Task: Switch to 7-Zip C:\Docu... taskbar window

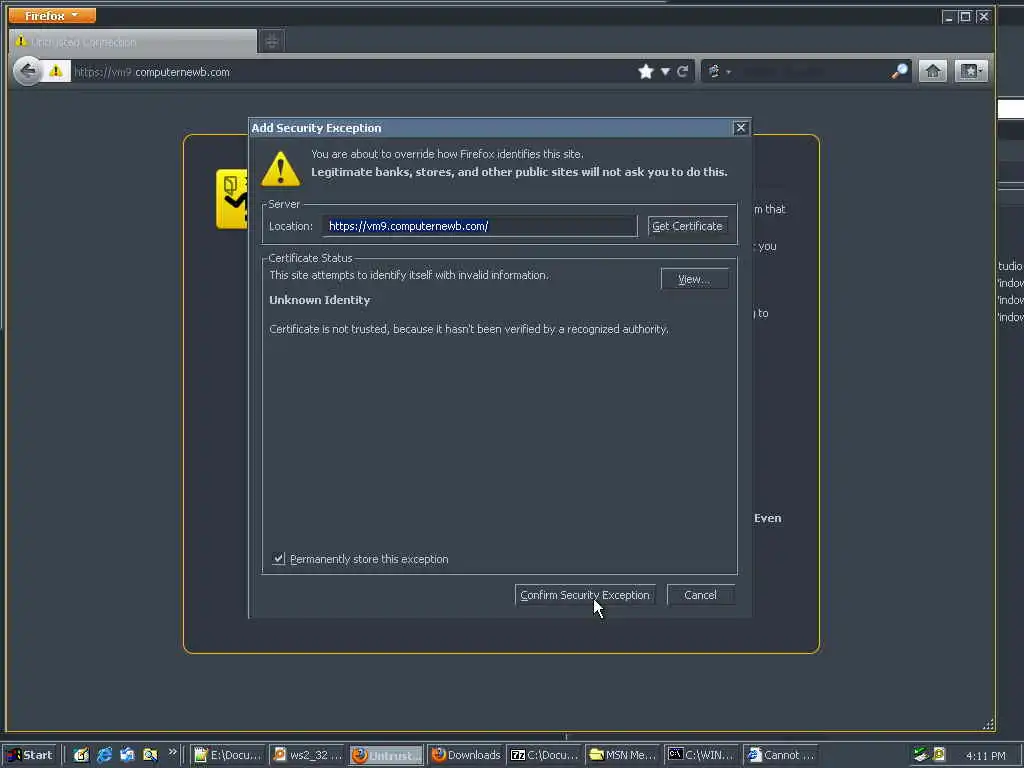Action: pos(544,755)
